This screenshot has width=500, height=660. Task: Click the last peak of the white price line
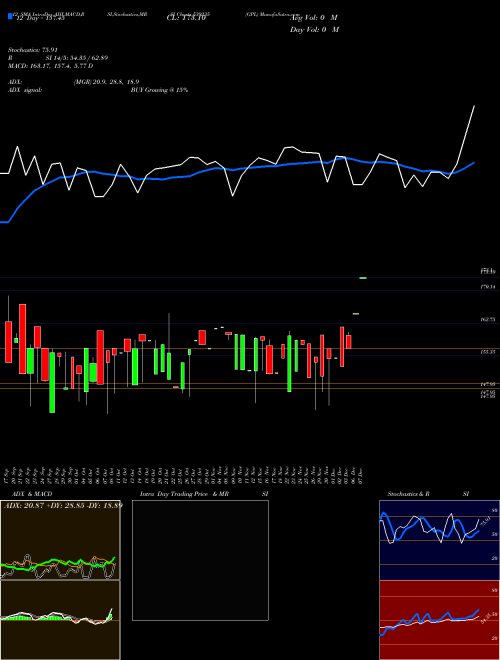point(474,106)
